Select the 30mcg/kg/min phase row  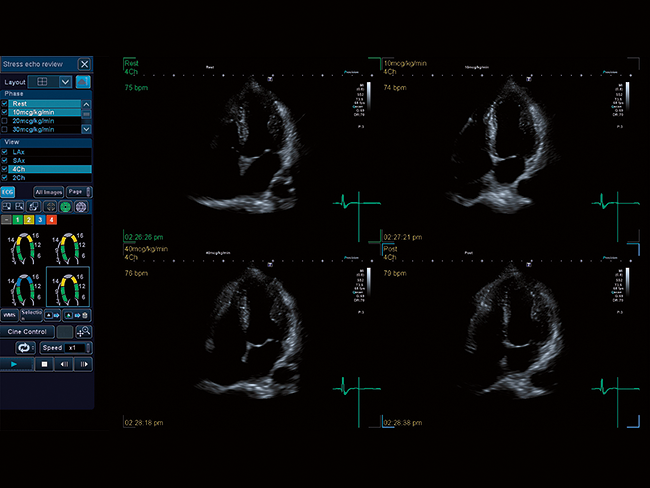click(x=45, y=129)
